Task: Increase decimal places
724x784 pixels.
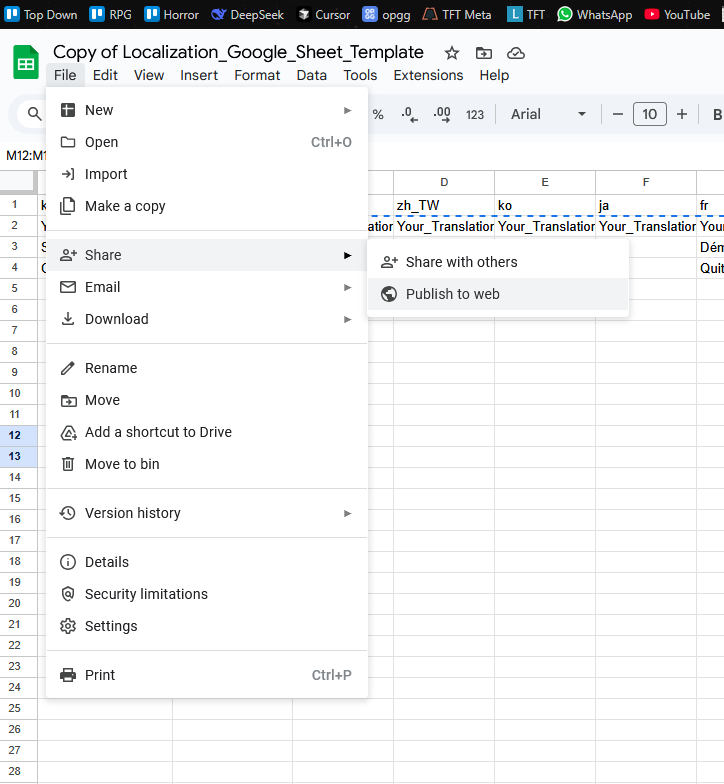Action: pos(442,114)
